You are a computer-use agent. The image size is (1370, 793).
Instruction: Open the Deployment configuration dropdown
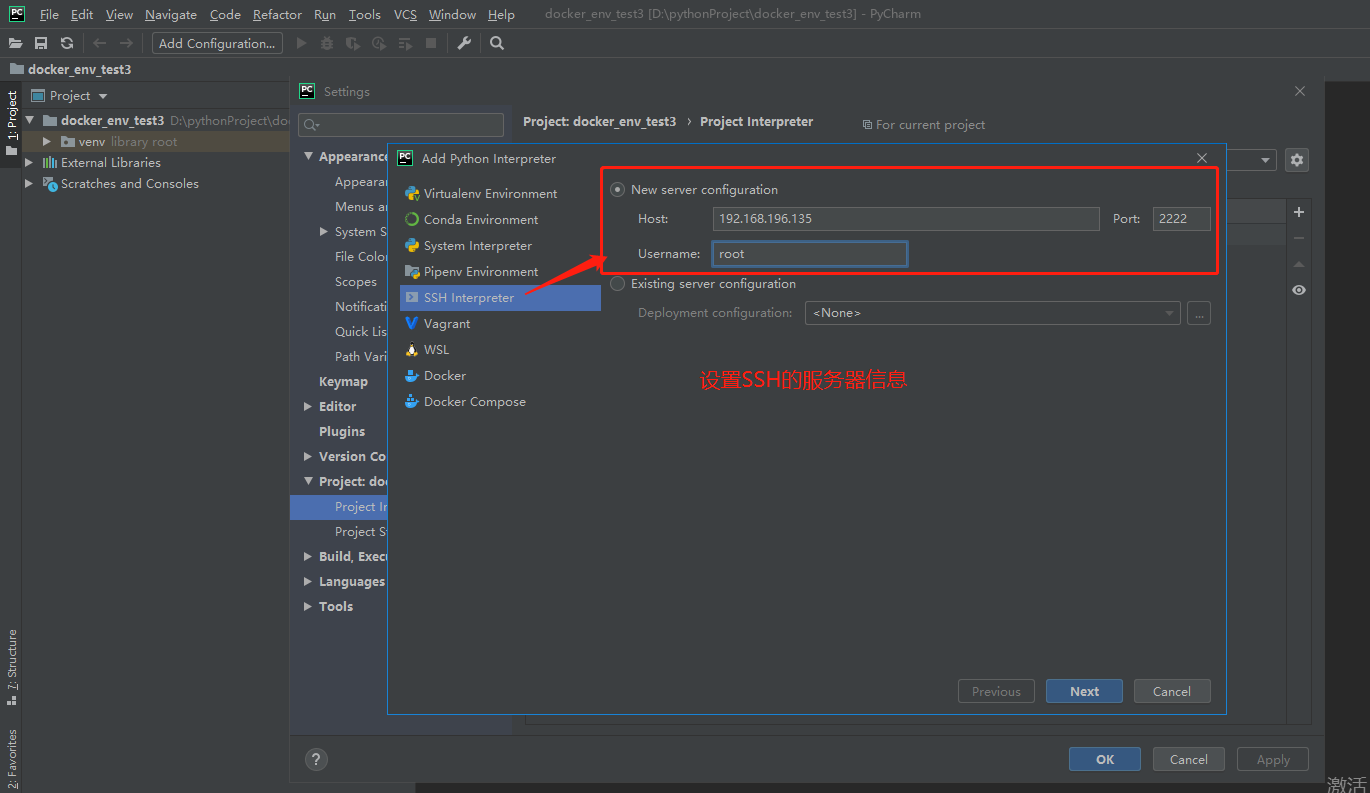point(1170,312)
